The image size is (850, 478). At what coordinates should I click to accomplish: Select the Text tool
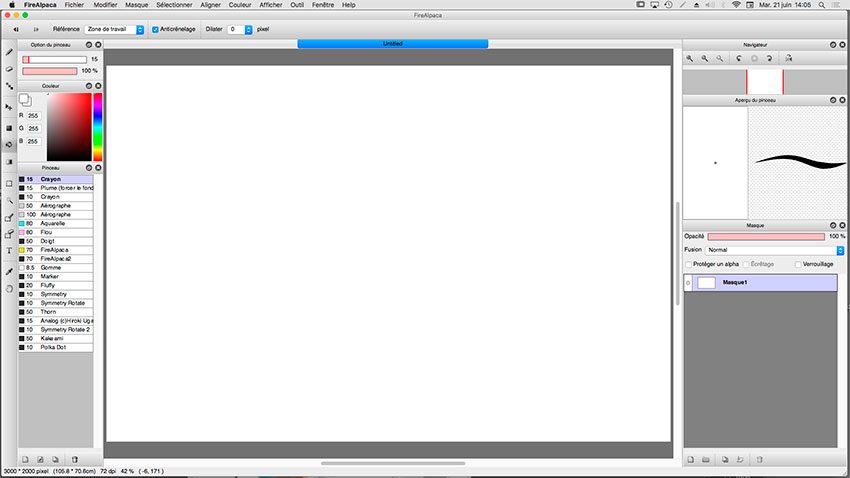(x=9, y=251)
